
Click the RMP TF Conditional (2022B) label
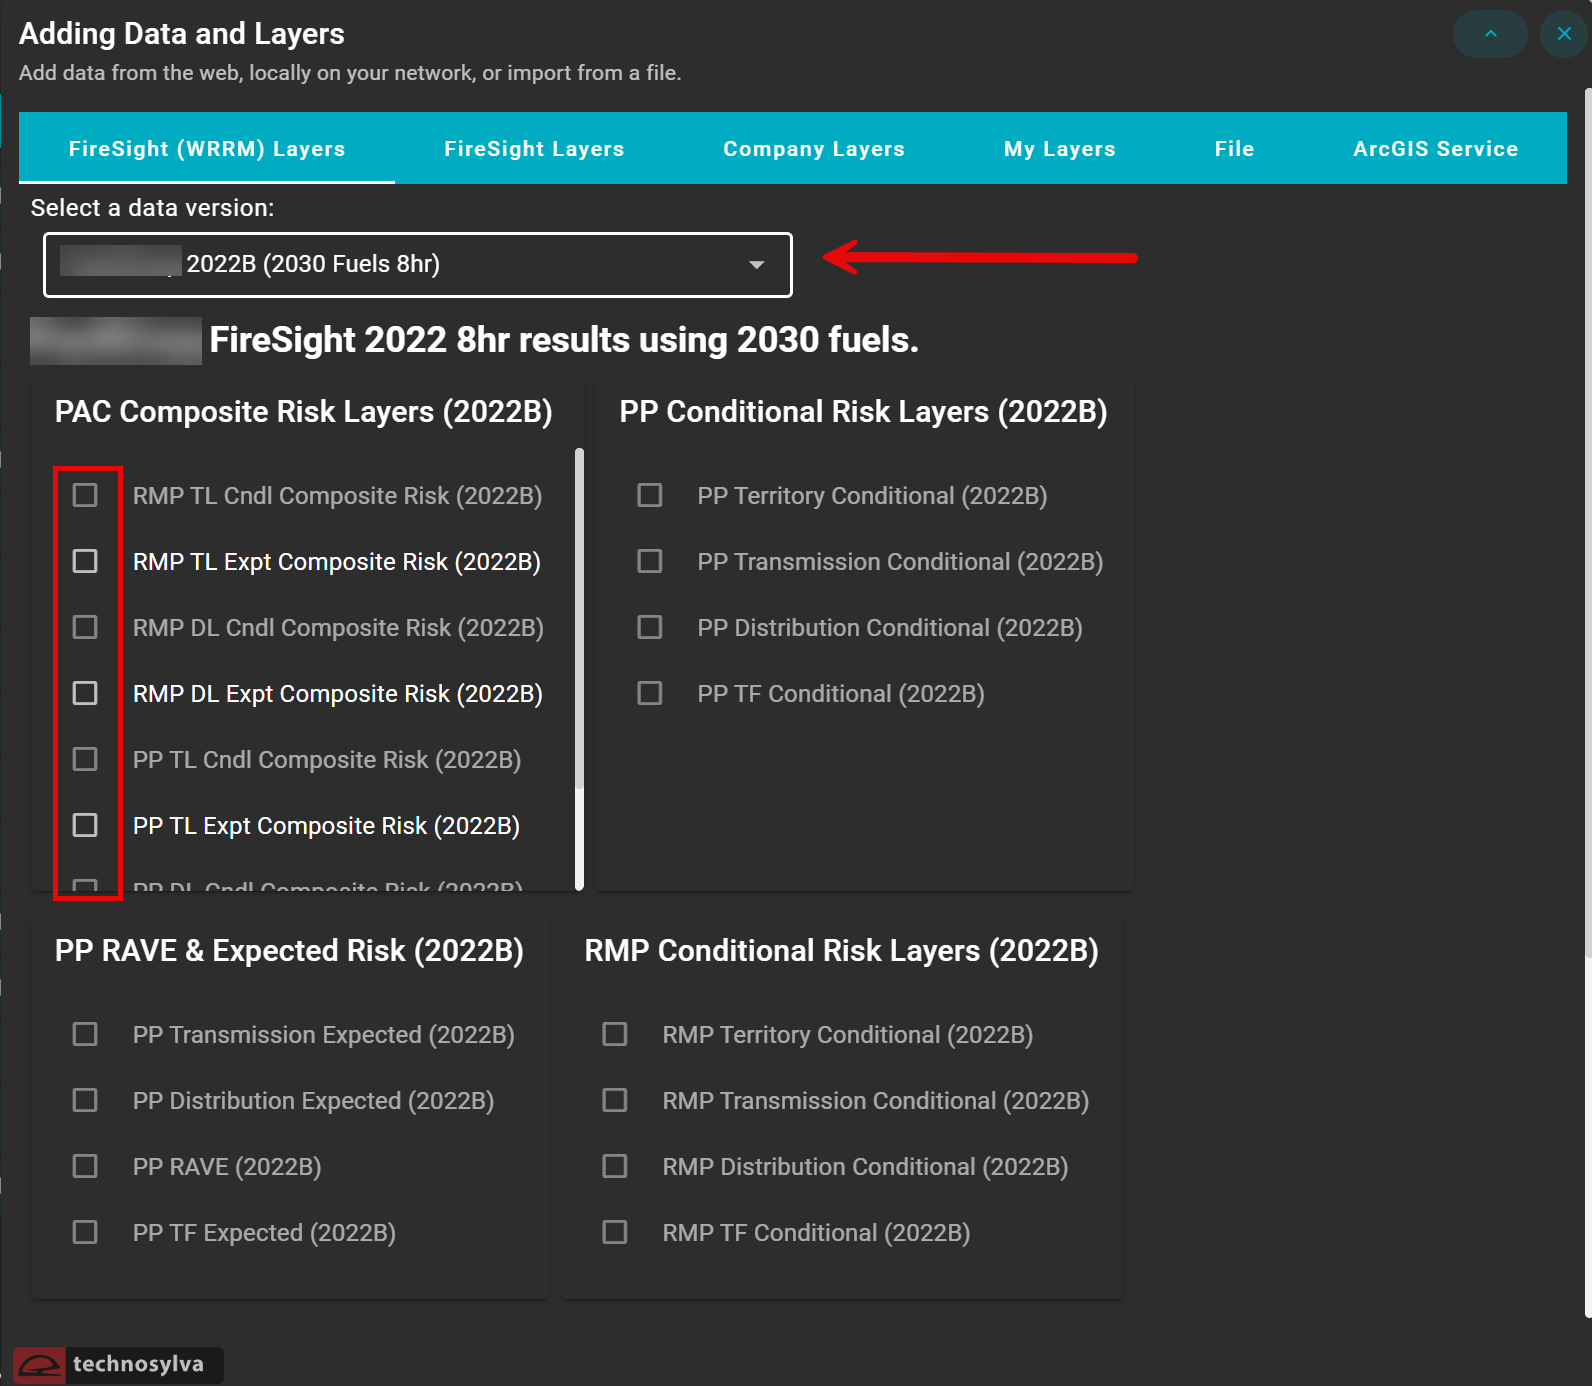(x=816, y=1233)
